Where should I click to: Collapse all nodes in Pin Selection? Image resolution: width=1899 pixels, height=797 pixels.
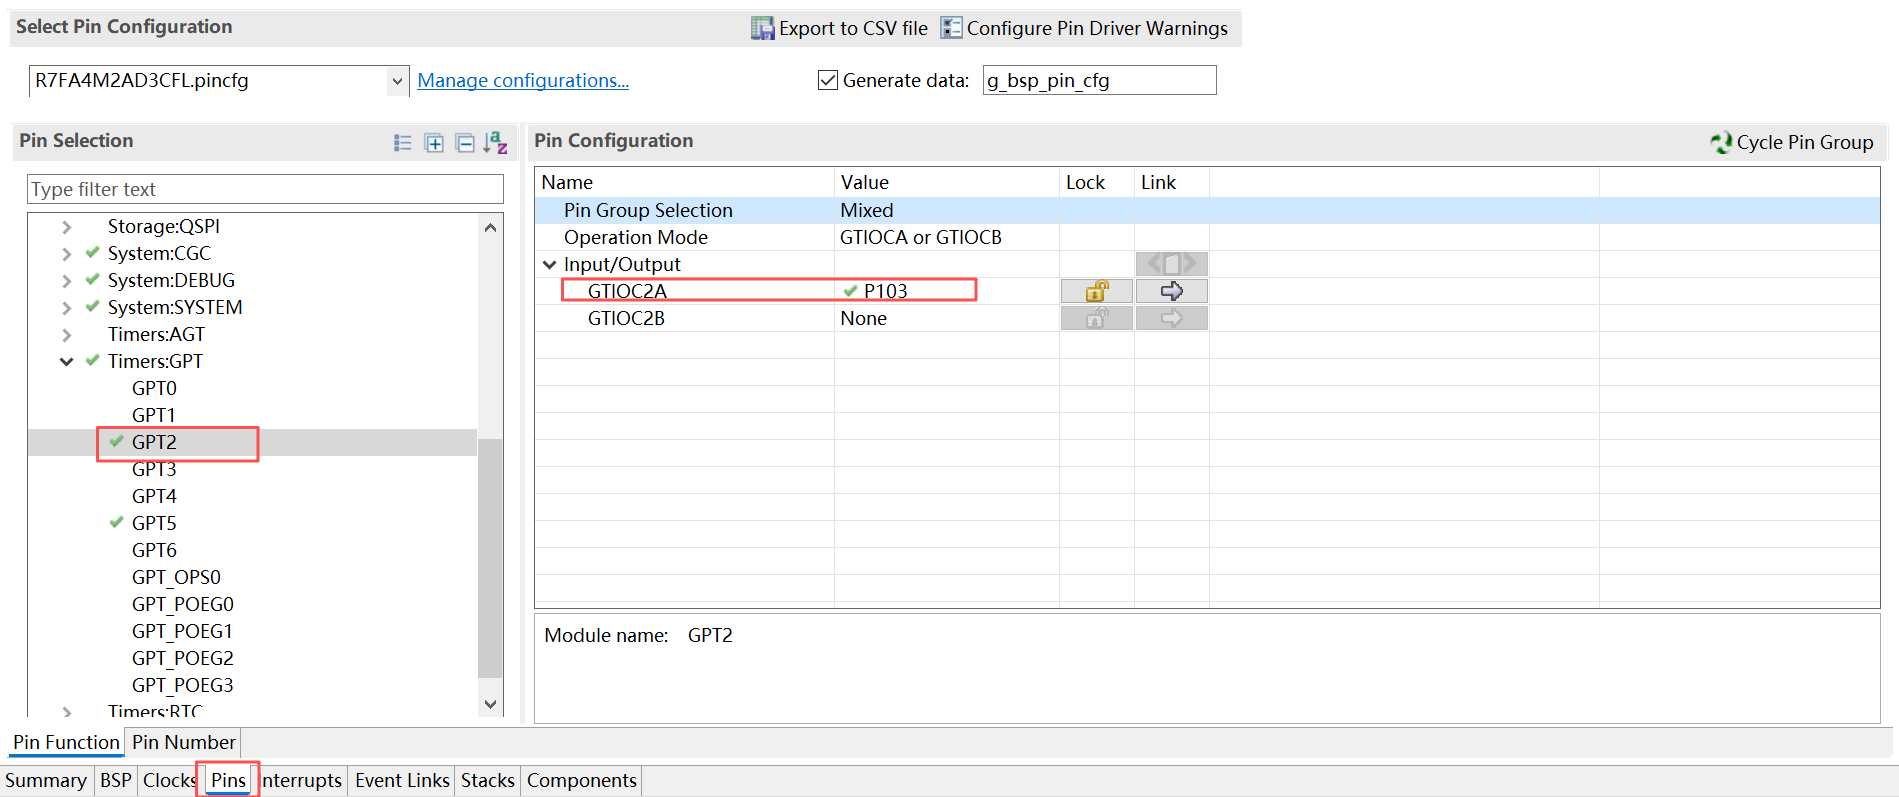click(x=465, y=143)
